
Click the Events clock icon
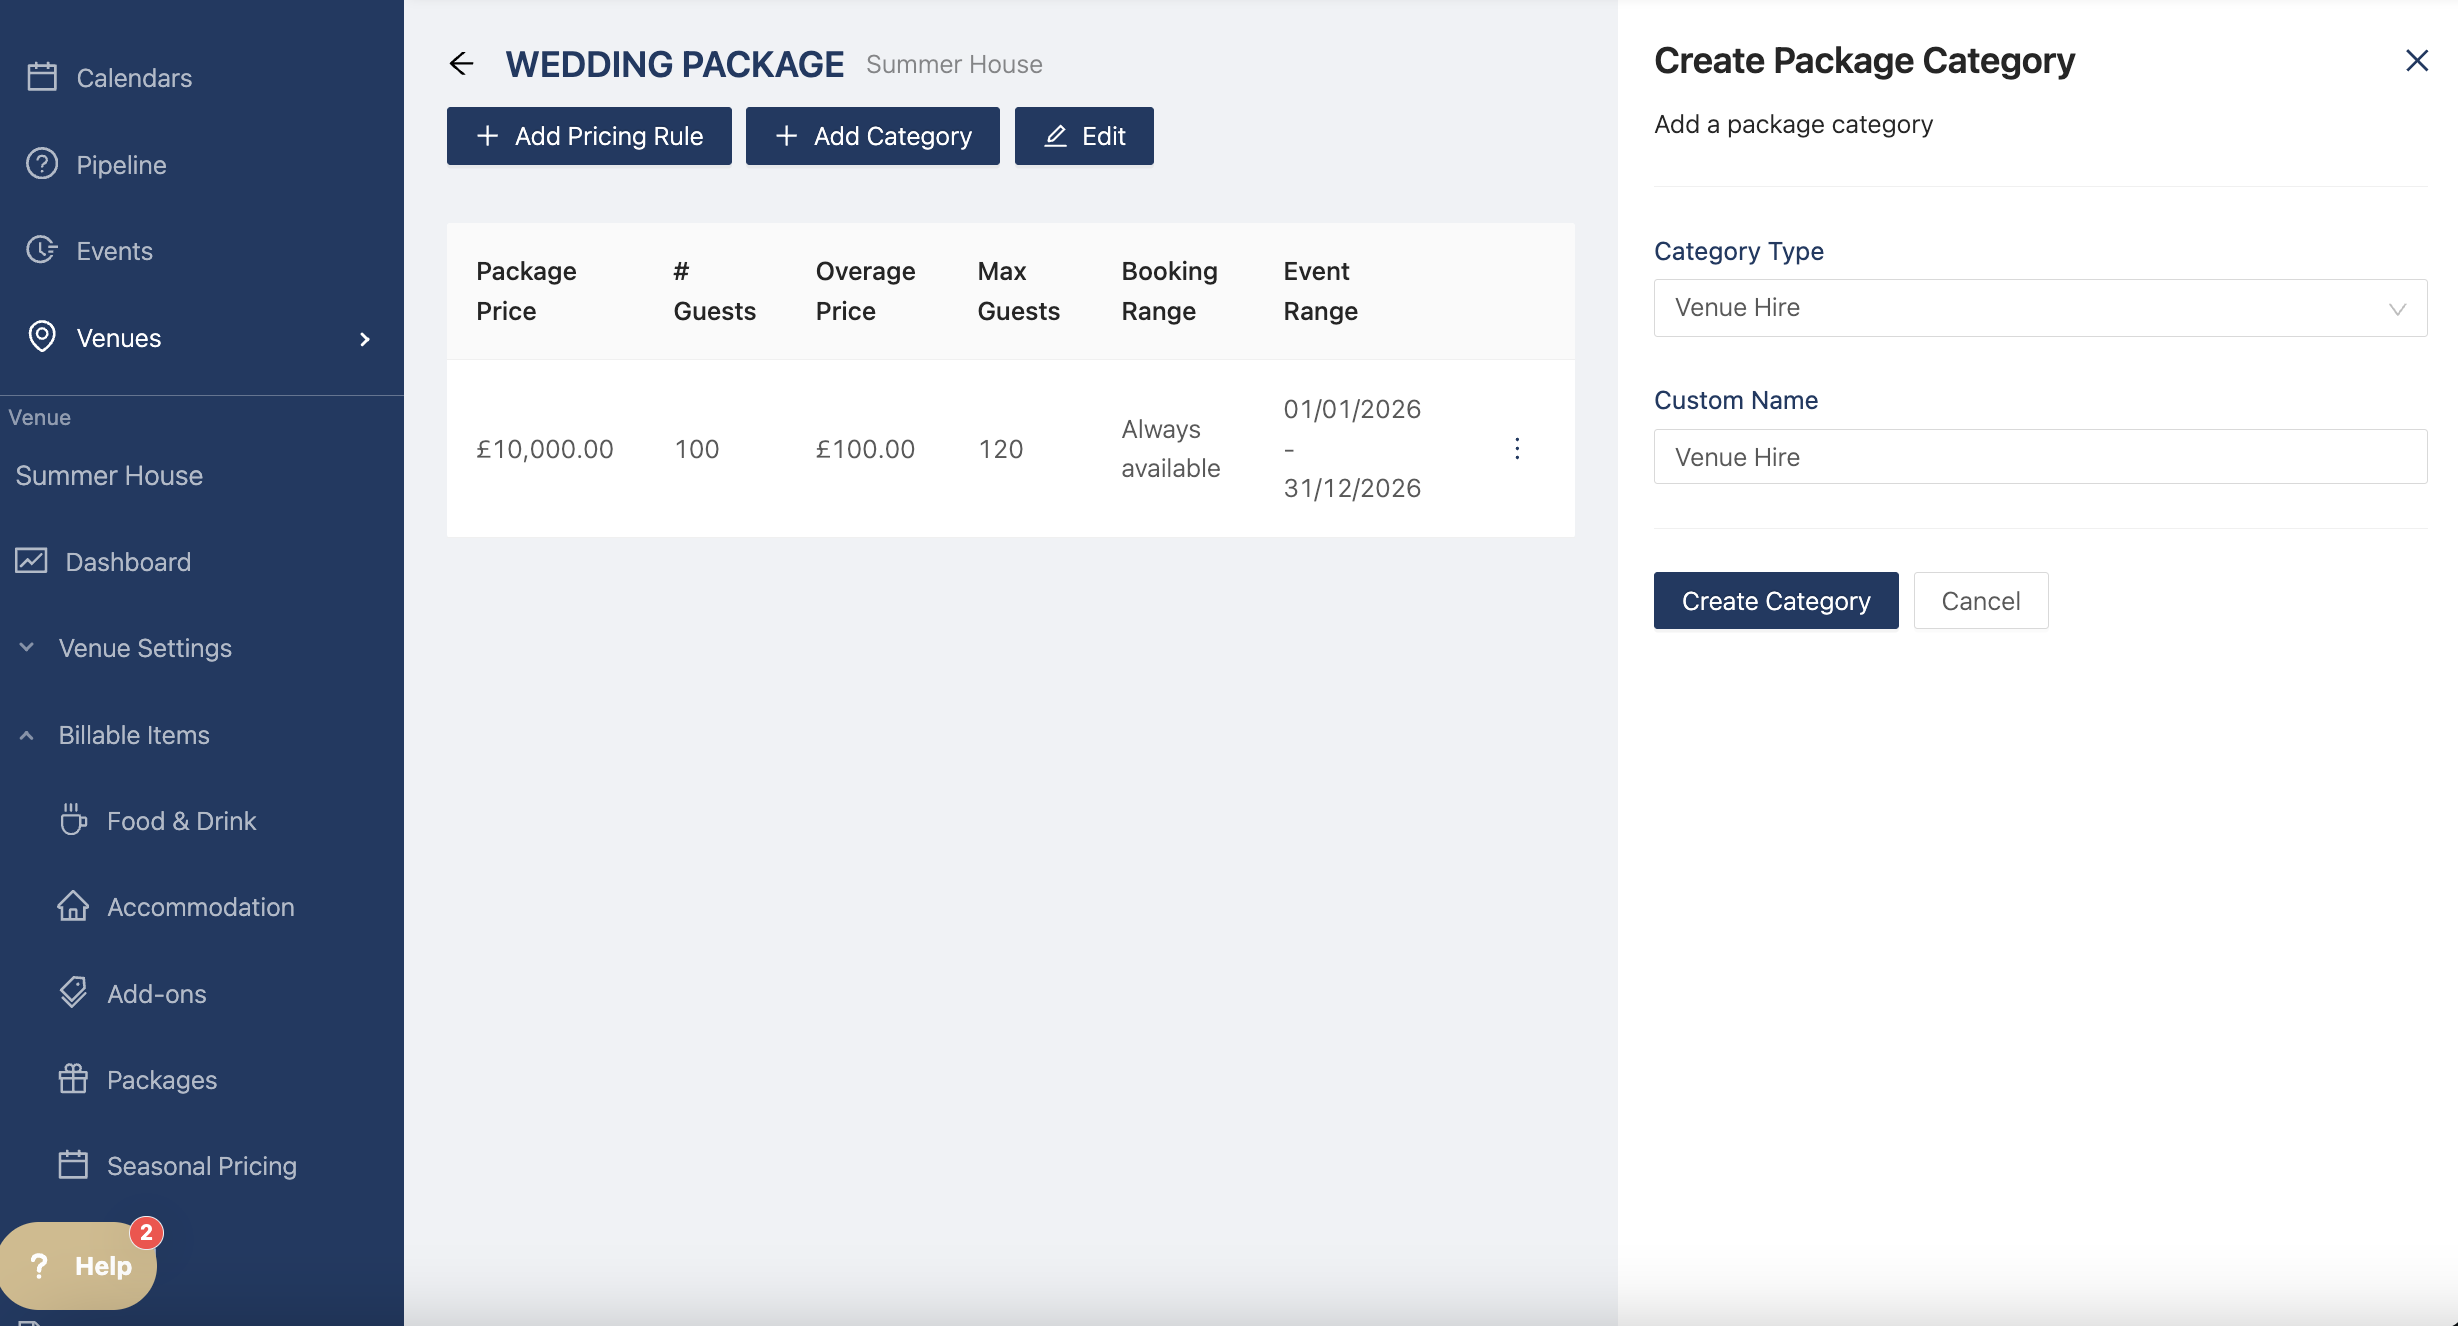point(42,250)
